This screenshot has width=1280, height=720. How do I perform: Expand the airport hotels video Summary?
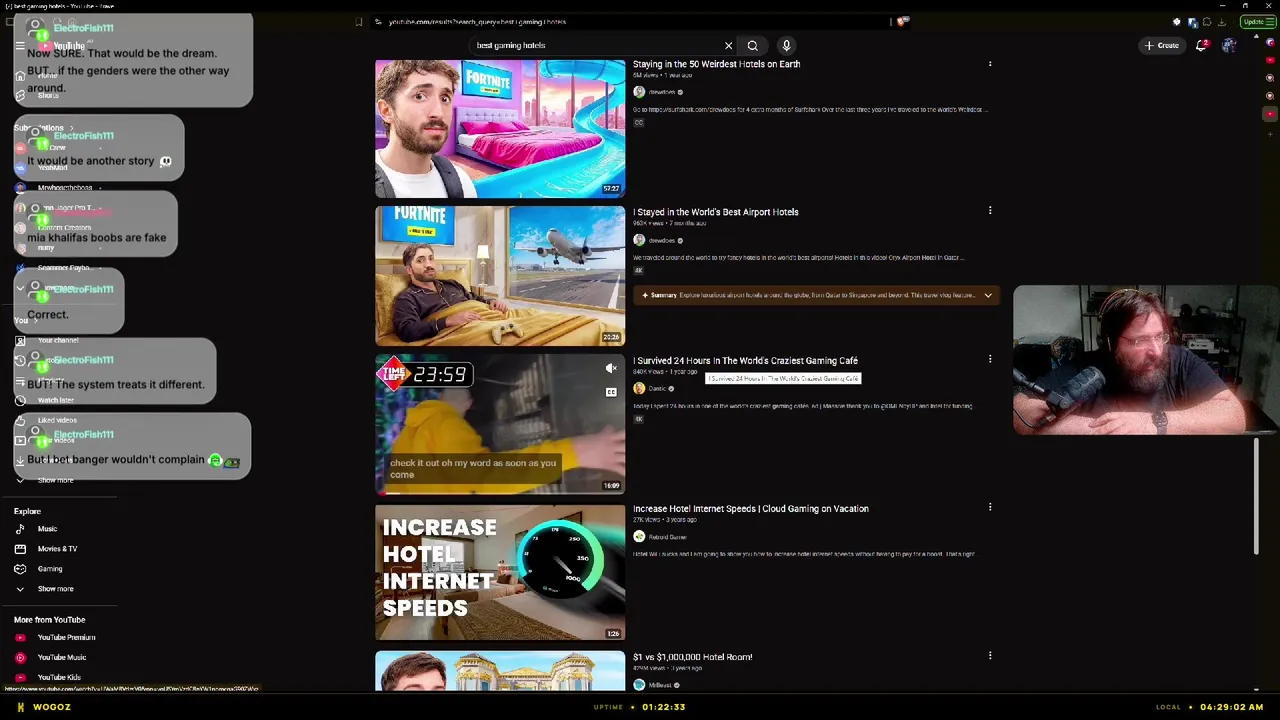[x=988, y=295]
